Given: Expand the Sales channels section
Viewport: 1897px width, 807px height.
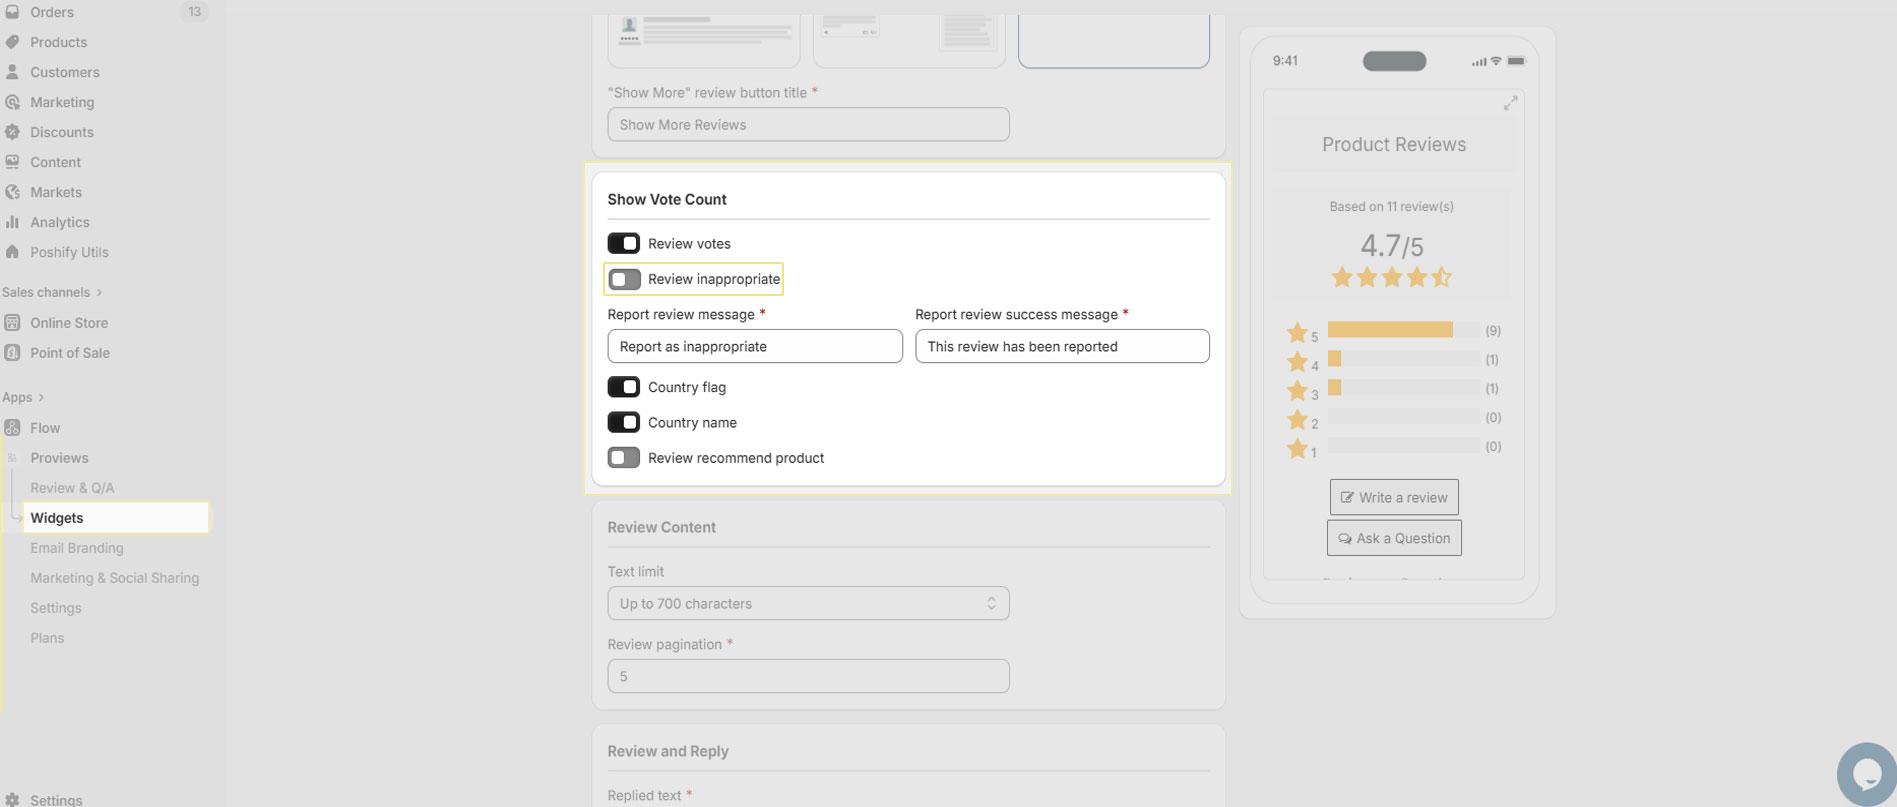Looking at the screenshot, I should point(98,293).
